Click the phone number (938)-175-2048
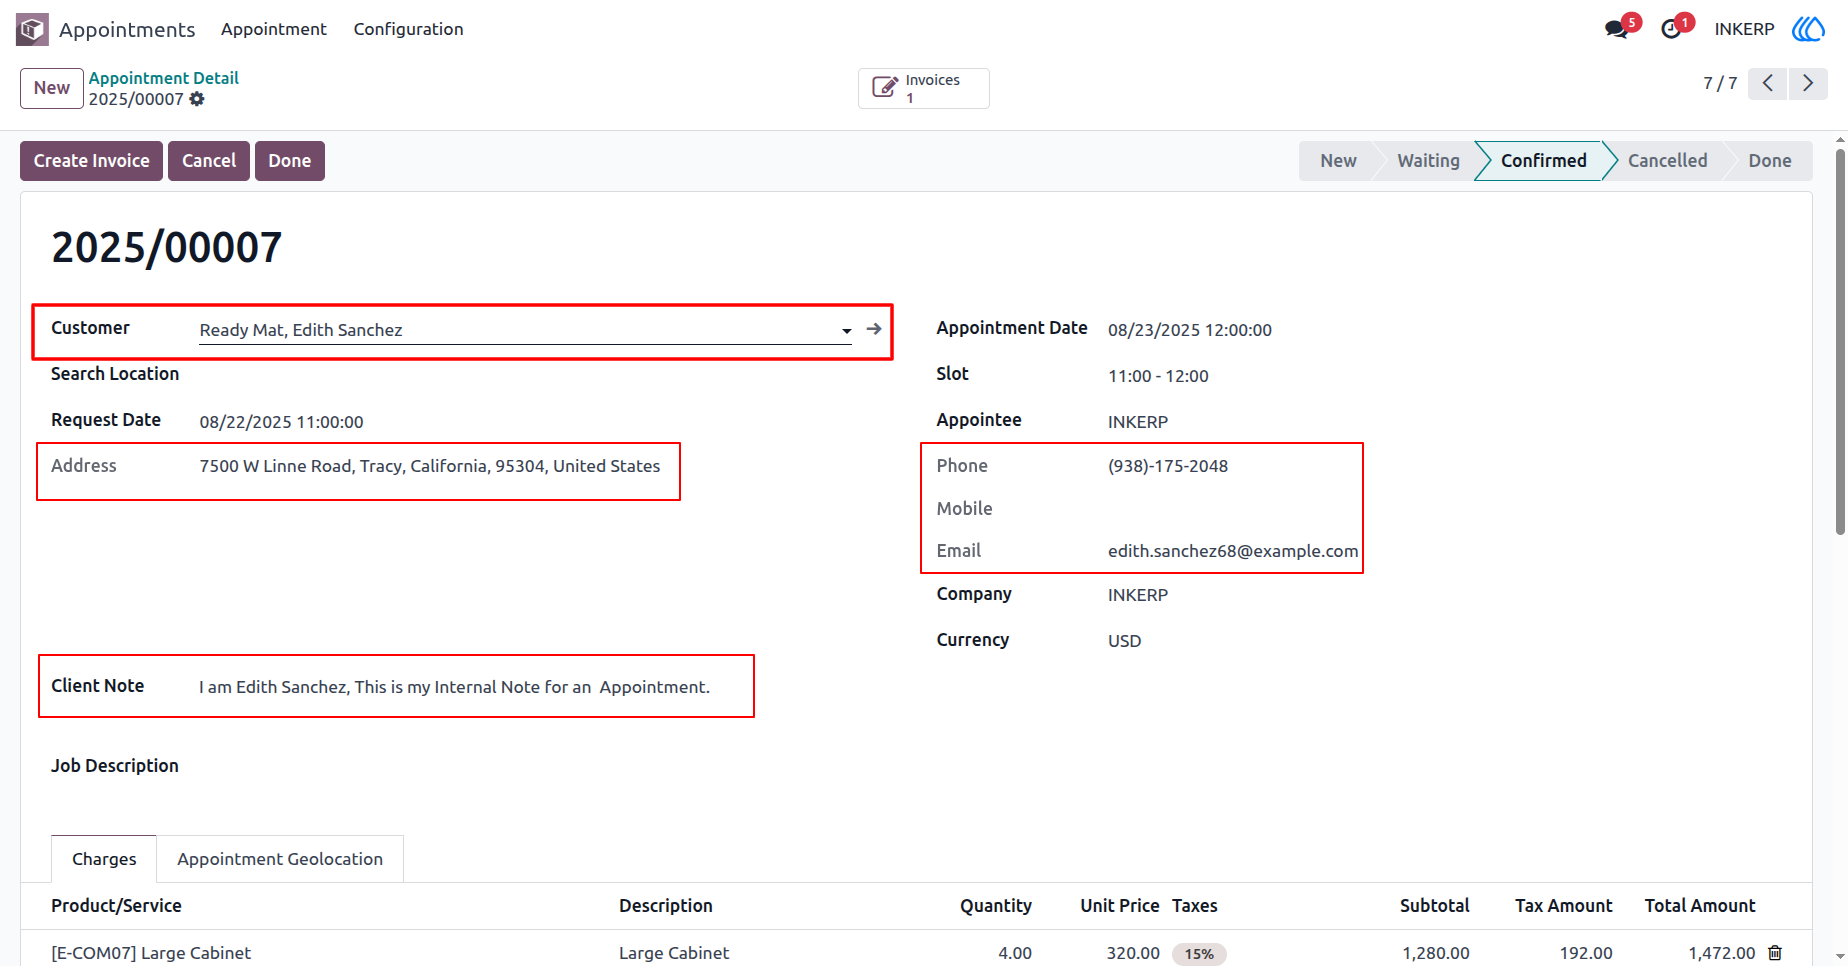The image size is (1848, 966). pyautogui.click(x=1168, y=466)
